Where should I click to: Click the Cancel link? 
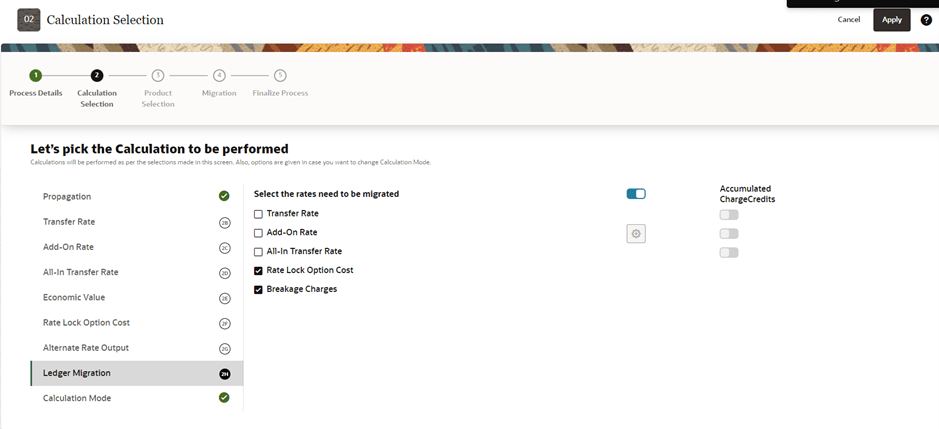coord(849,20)
